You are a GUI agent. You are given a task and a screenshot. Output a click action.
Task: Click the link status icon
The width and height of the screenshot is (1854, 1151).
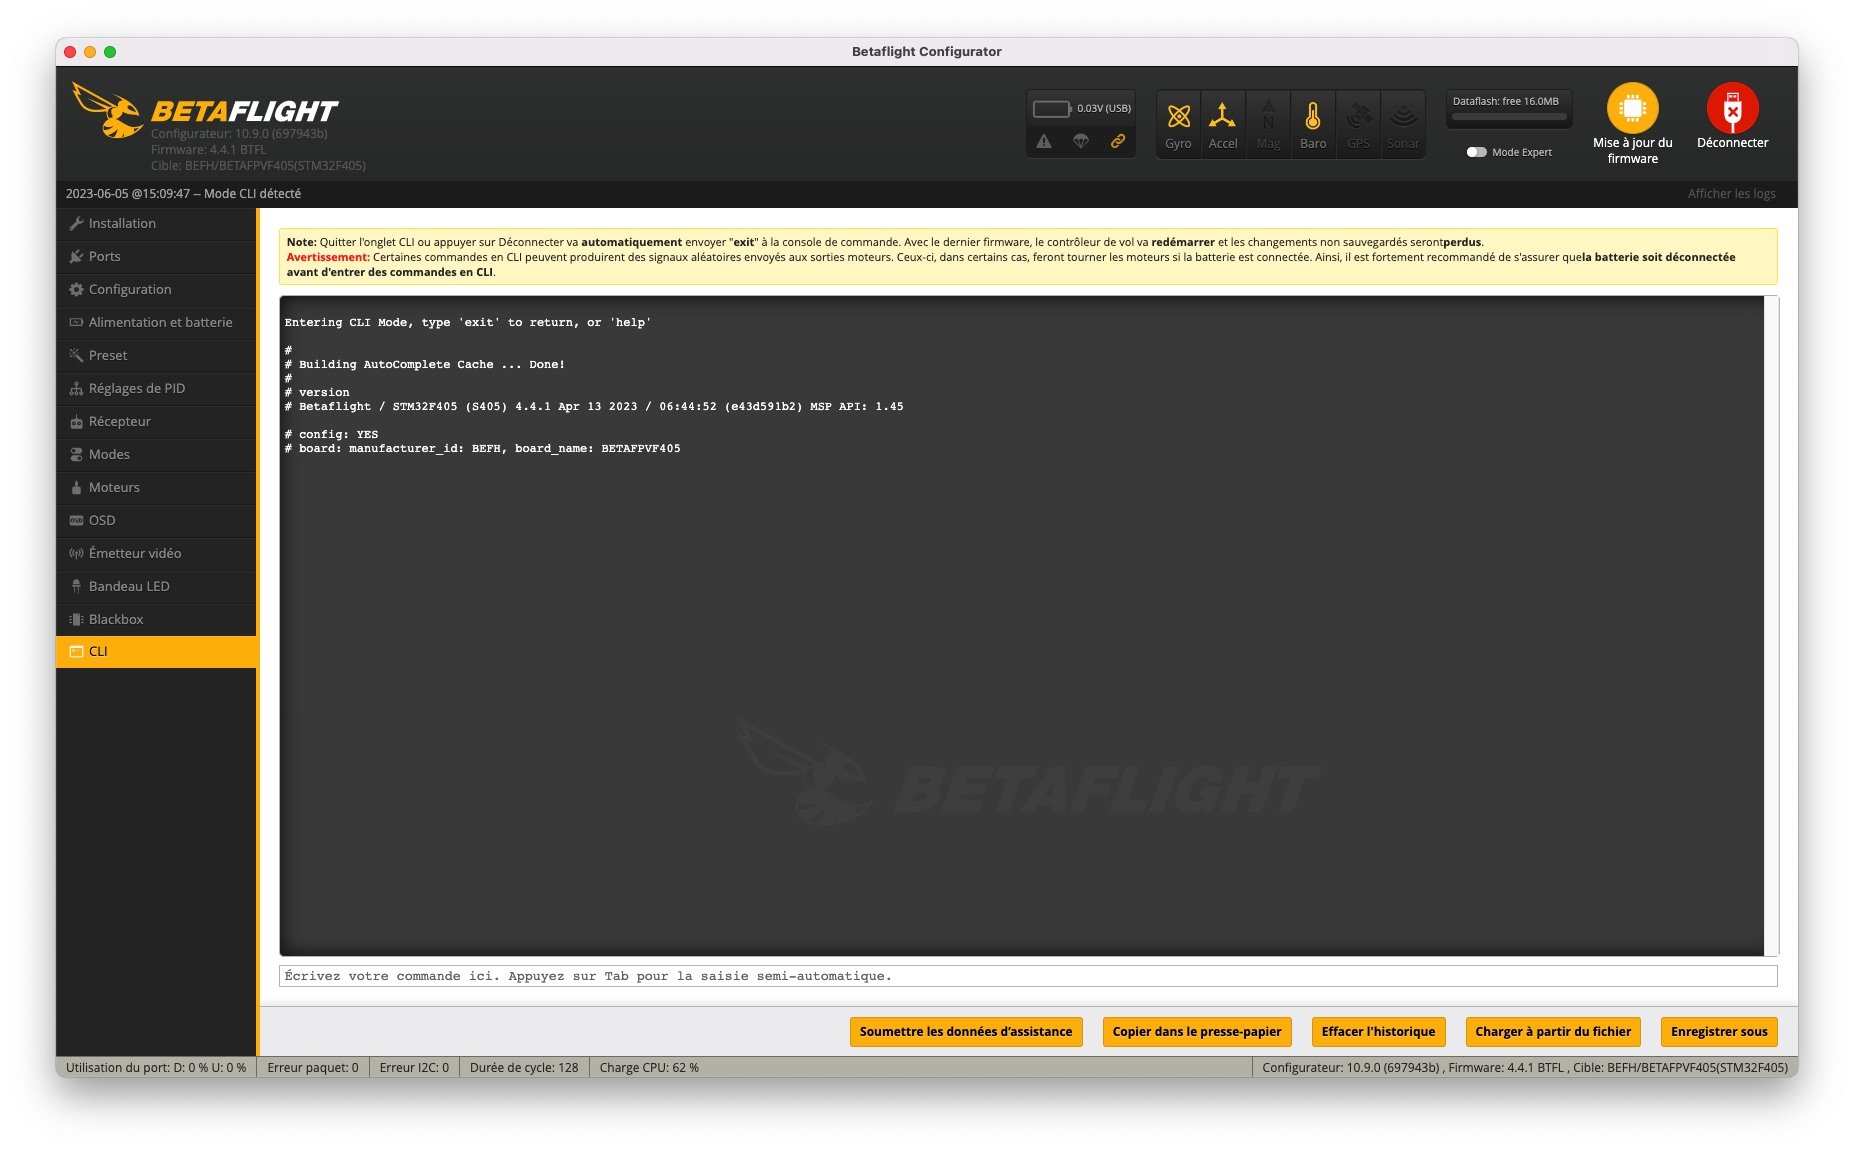click(x=1118, y=141)
